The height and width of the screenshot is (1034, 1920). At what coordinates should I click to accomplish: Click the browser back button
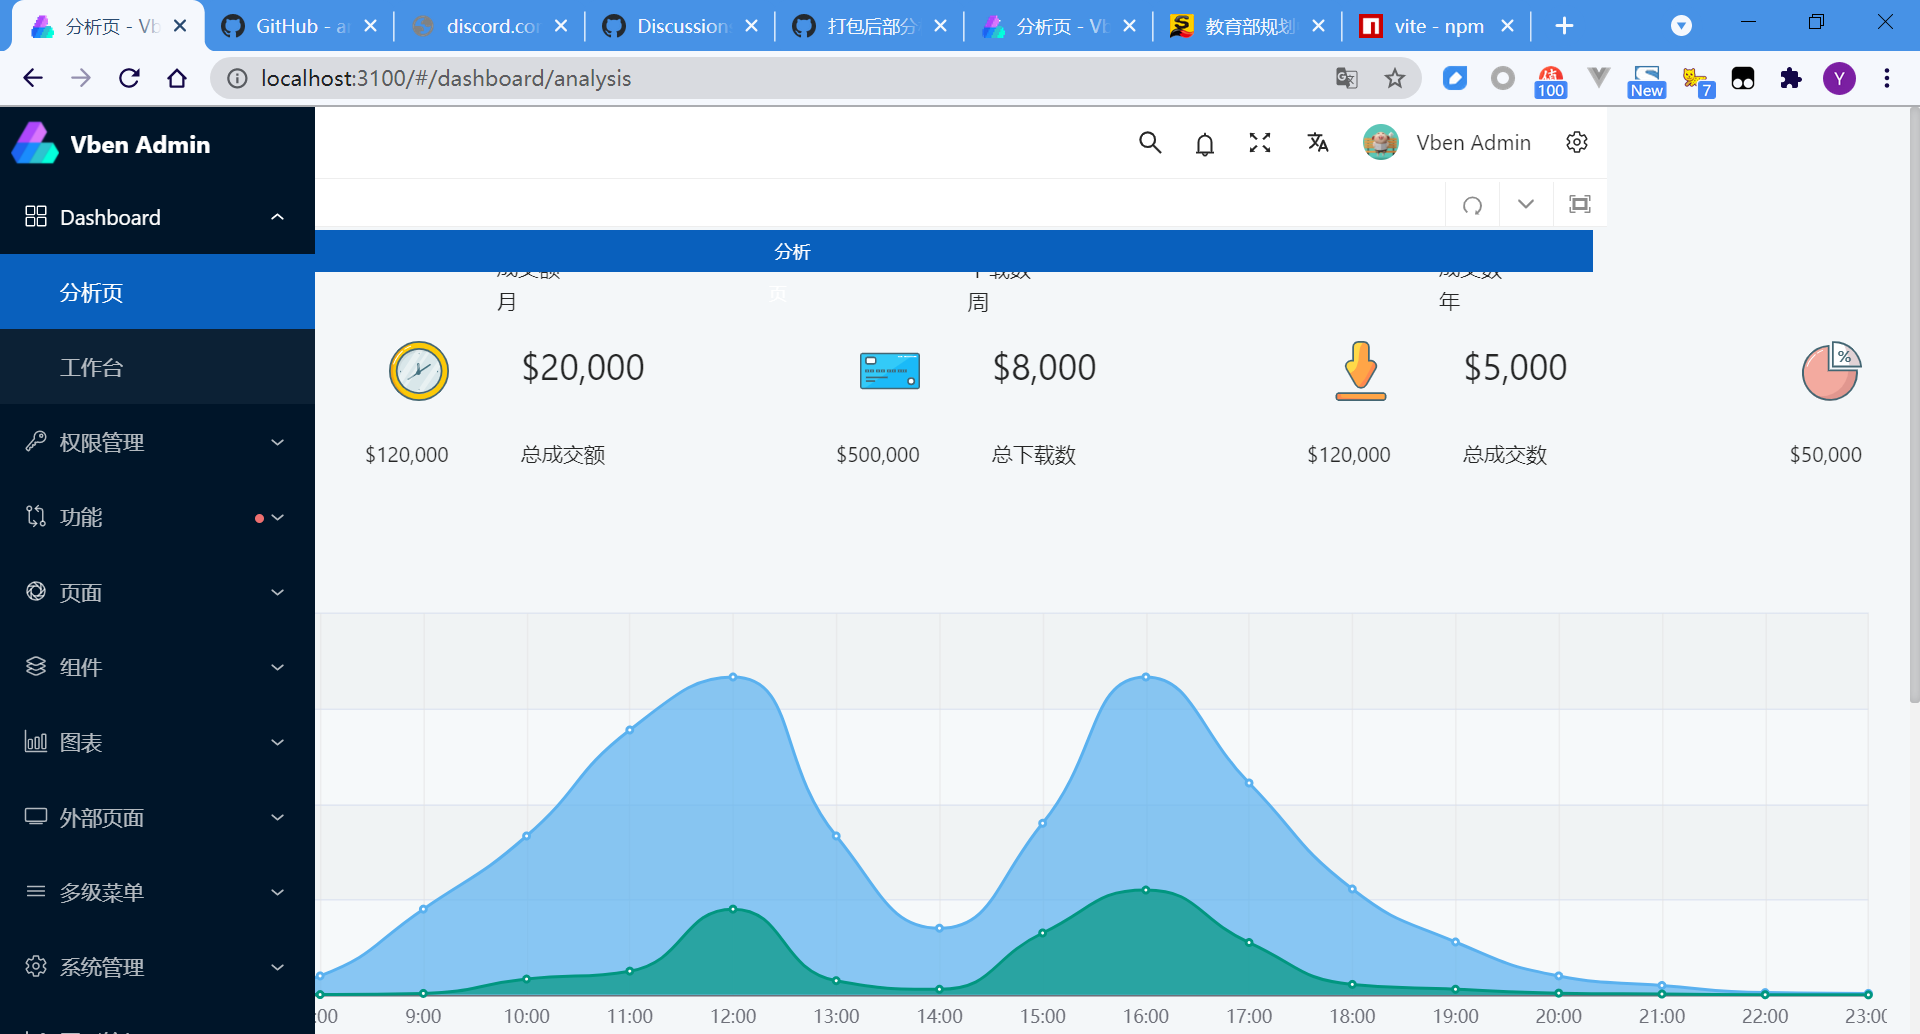pos(33,78)
